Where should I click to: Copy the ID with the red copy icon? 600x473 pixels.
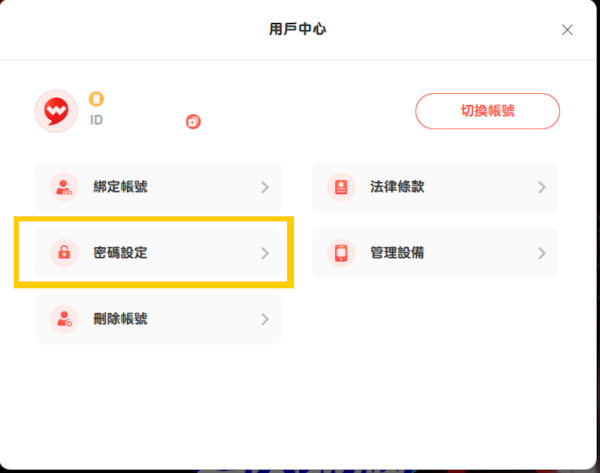pos(193,122)
